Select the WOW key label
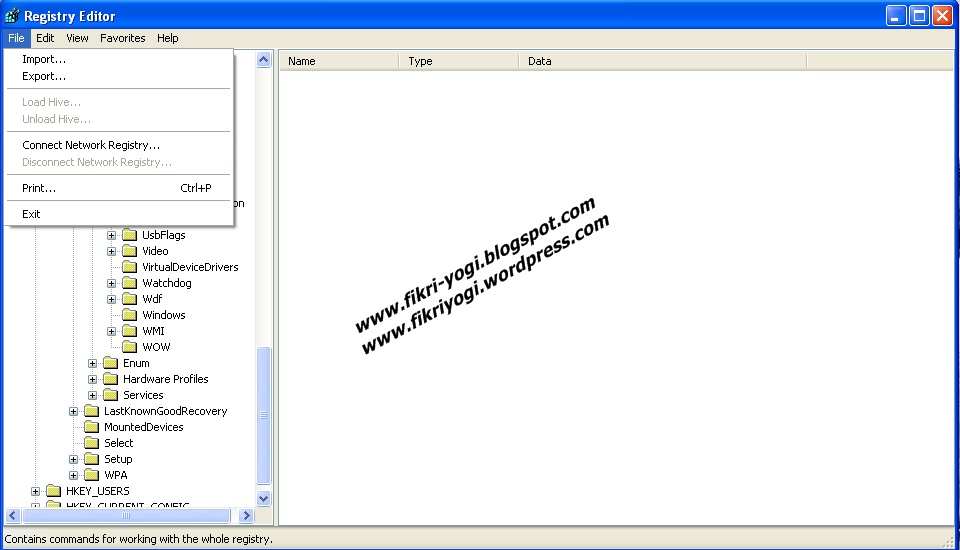The height and width of the screenshot is (550, 960). tap(156, 347)
